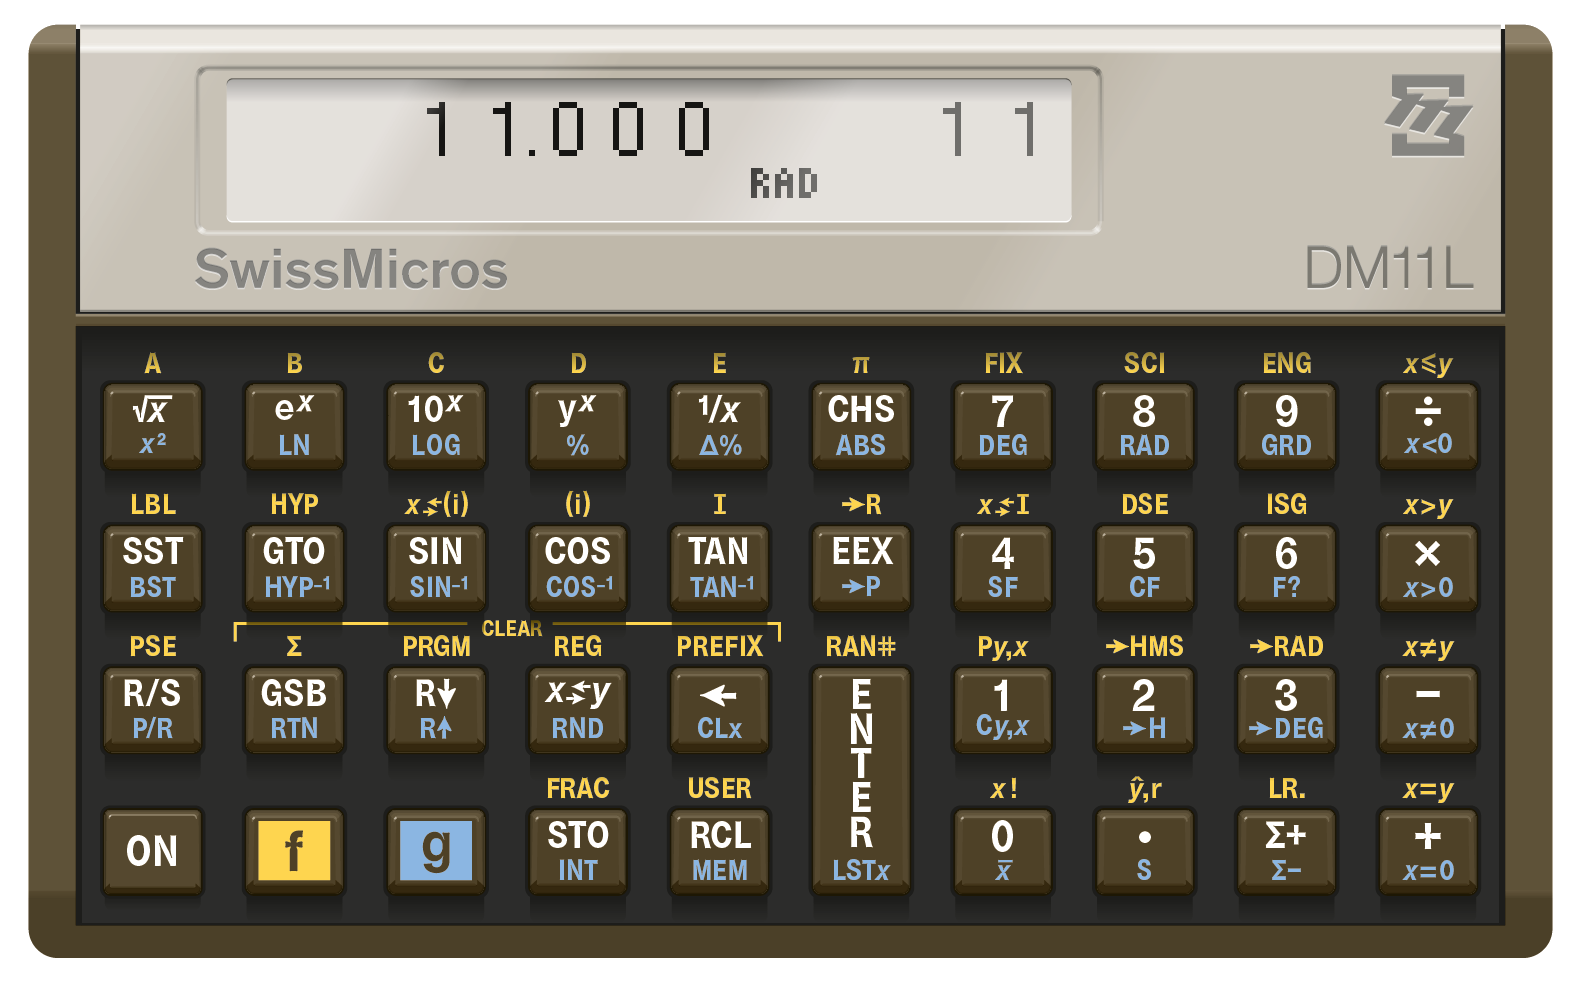Tap the 0 key
1581x987 pixels.
pyautogui.click(x=1003, y=852)
